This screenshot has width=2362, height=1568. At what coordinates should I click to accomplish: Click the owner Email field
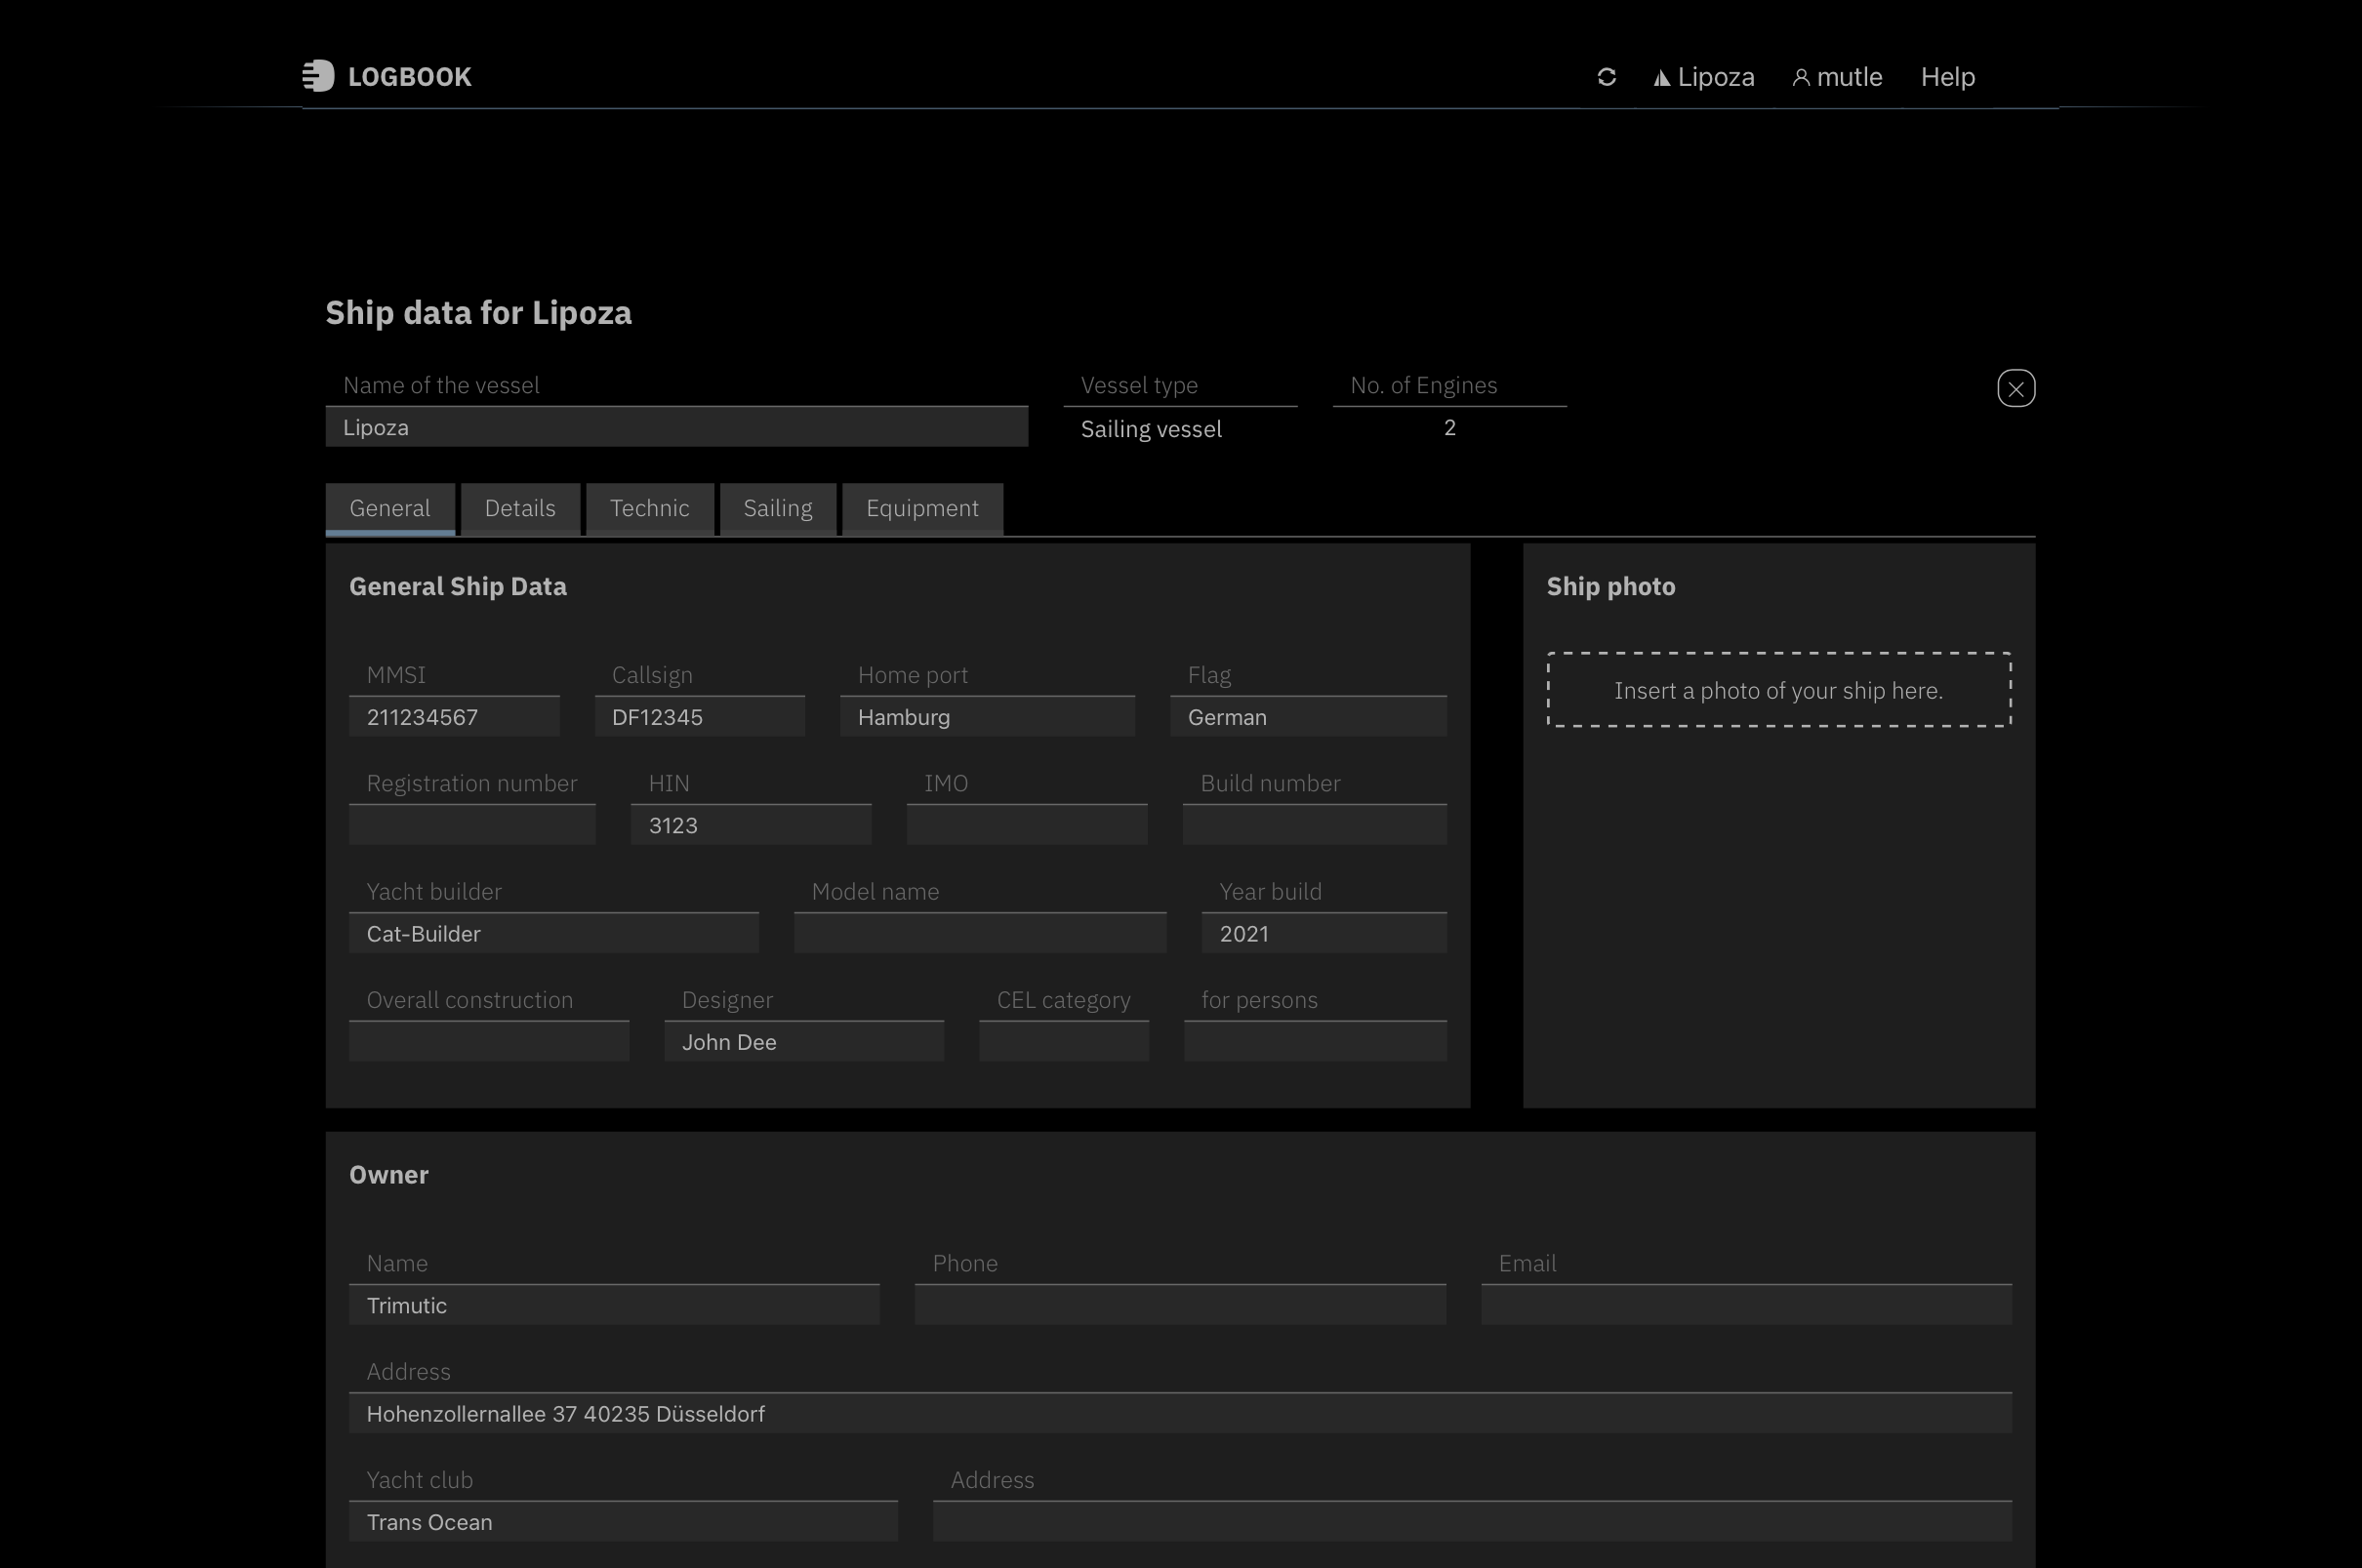click(x=1745, y=1305)
